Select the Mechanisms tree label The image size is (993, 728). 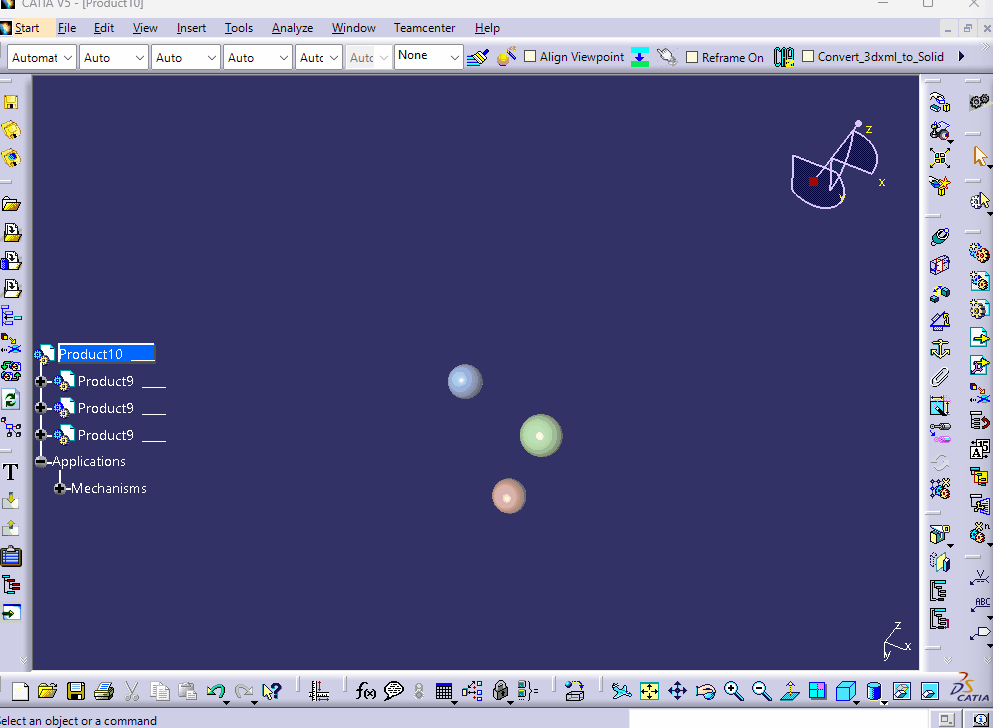[108, 488]
